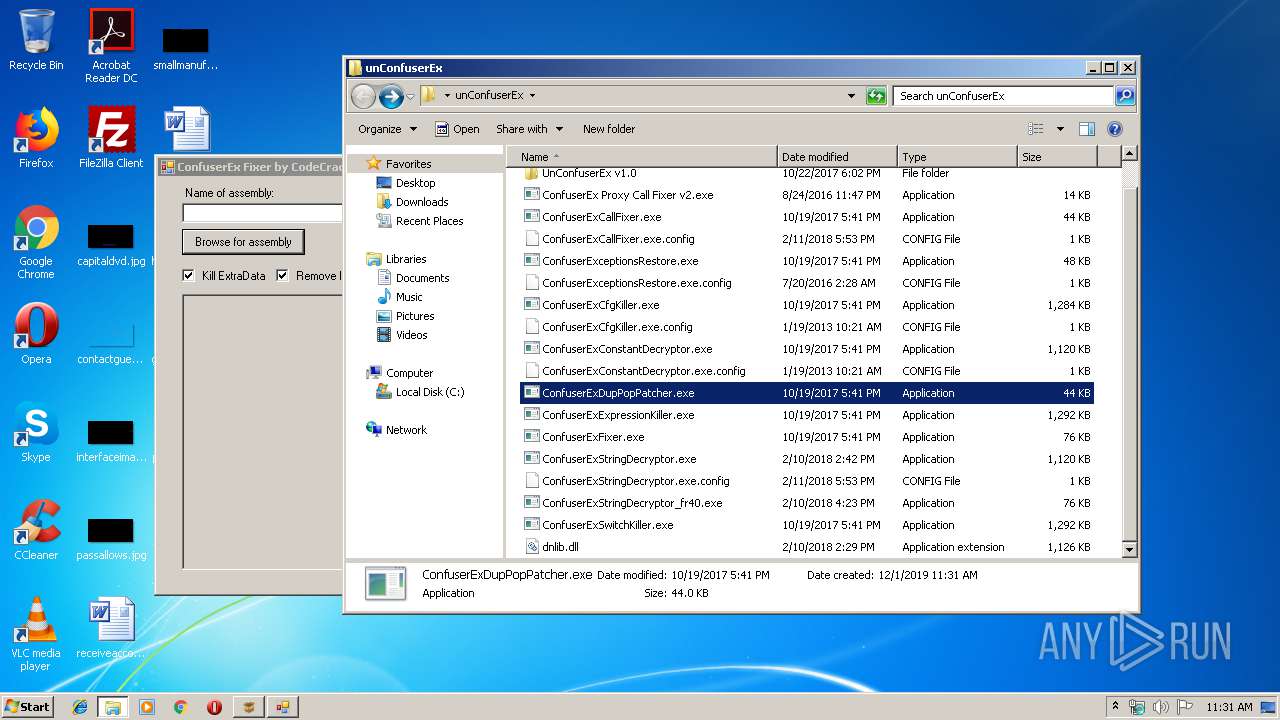Screen dimensions: 1280x720
Task: Select Computer in the navigation pane
Action: pos(409,373)
